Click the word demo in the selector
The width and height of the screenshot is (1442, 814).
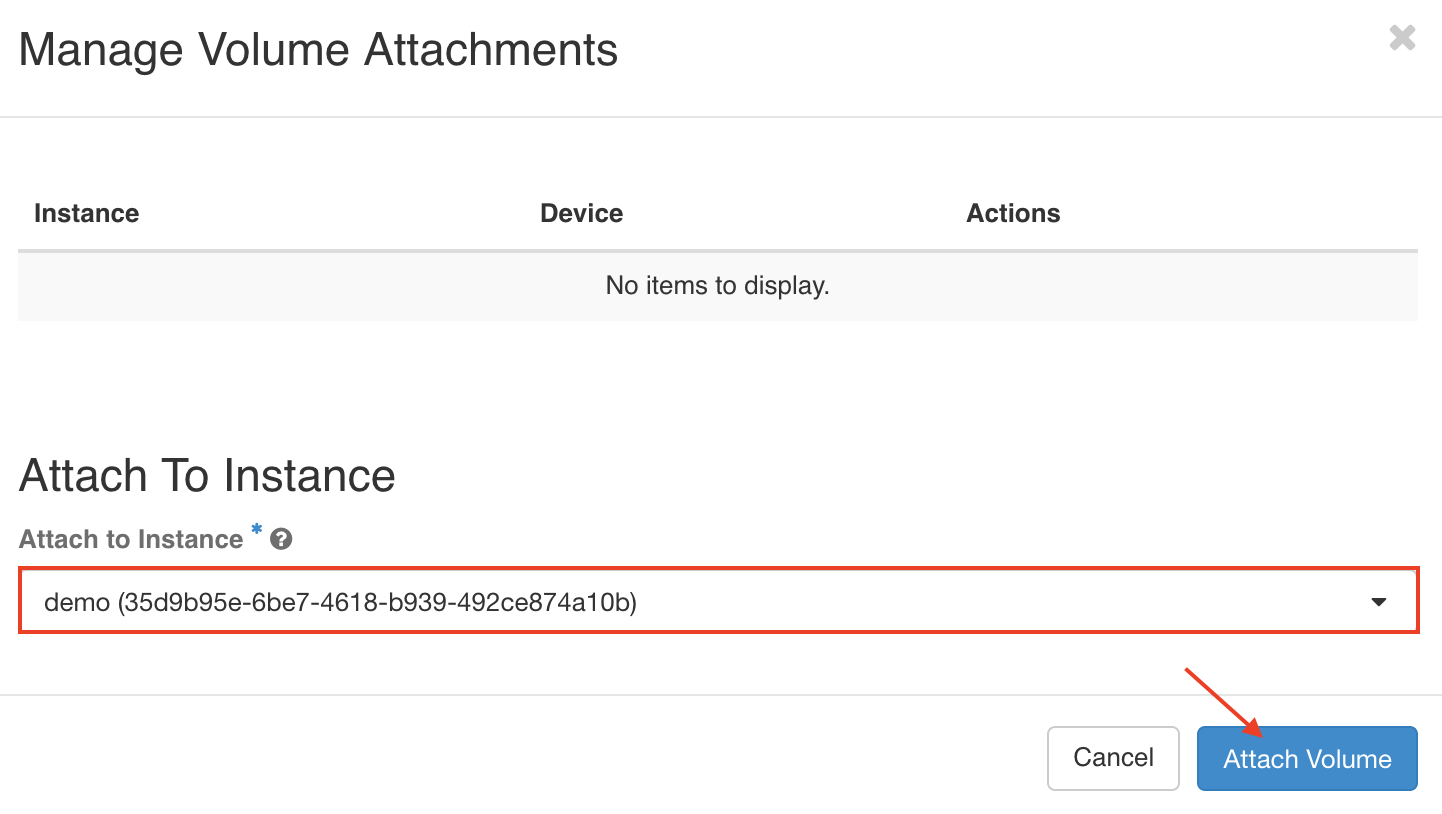(77, 602)
